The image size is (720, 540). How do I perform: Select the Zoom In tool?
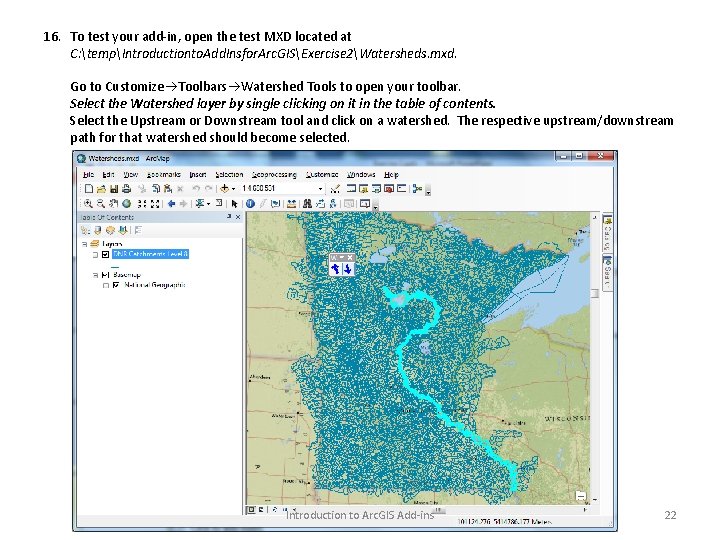coord(88,203)
